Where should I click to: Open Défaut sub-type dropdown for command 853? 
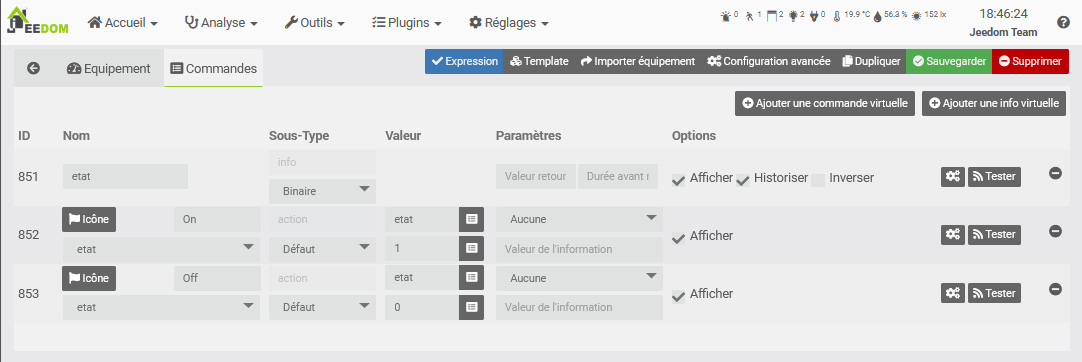(322, 307)
